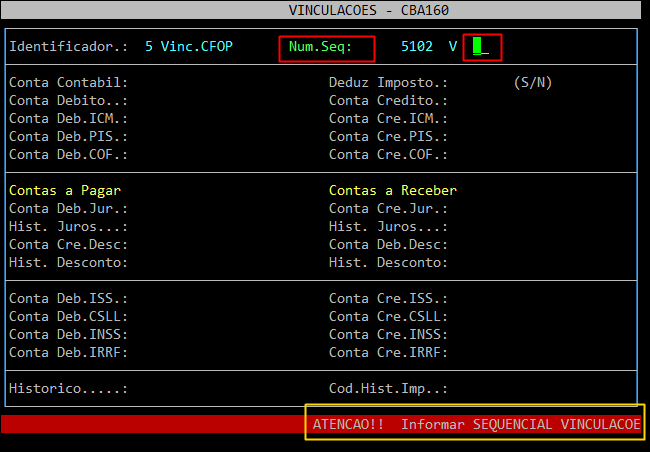Screen dimensions: 650x452
Task: Click the Cod.Hist.Imp field
Action: (x=520, y=388)
